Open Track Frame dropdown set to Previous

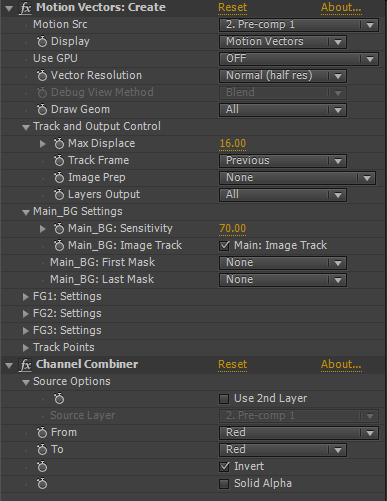coord(283,161)
